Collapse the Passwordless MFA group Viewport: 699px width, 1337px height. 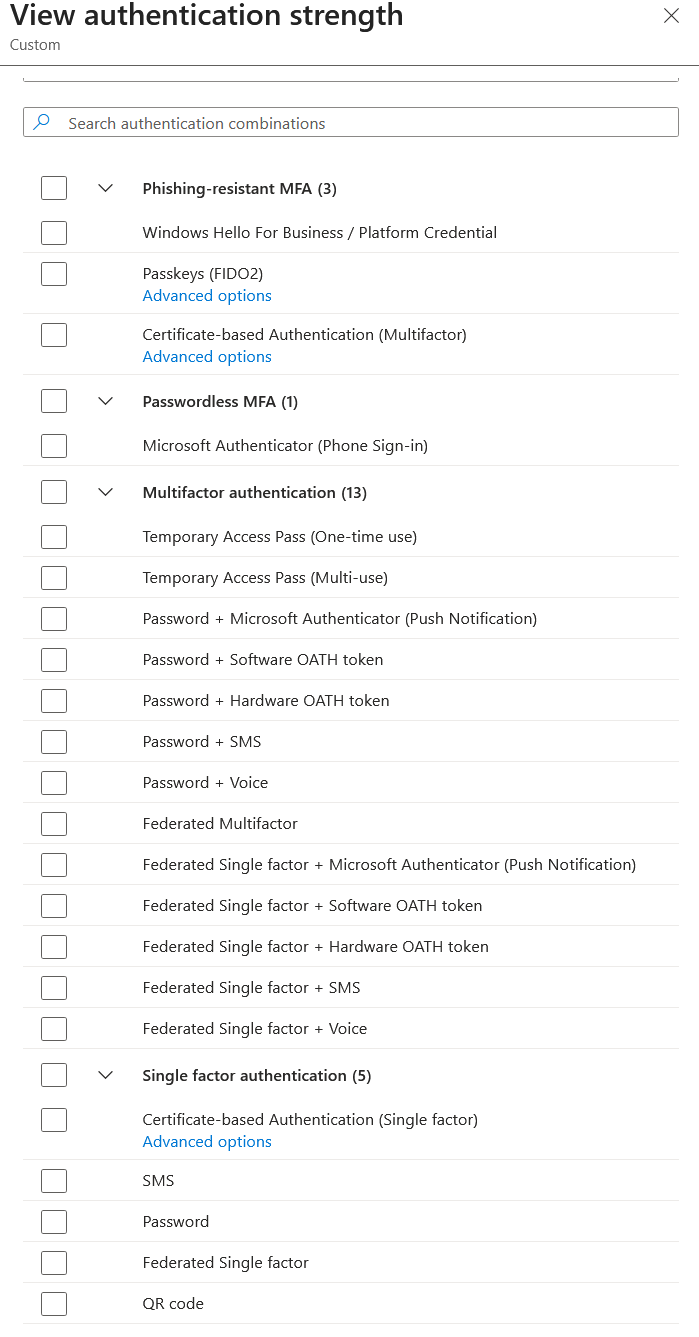(x=106, y=401)
